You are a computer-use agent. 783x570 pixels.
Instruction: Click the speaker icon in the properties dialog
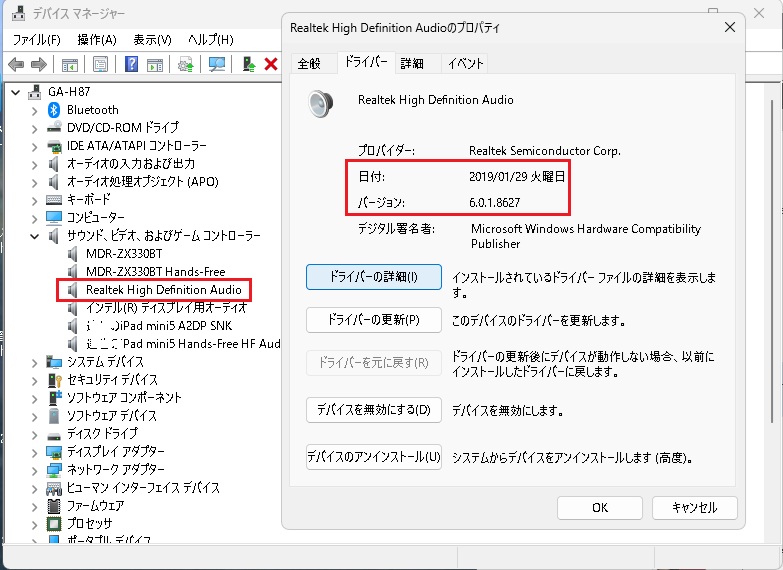[x=320, y=103]
